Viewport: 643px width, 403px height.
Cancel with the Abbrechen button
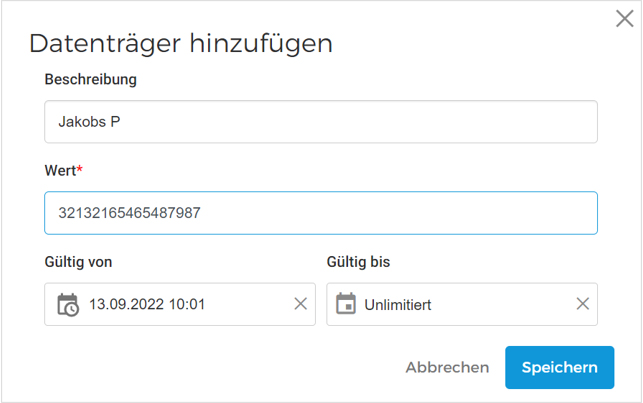pos(447,367)
